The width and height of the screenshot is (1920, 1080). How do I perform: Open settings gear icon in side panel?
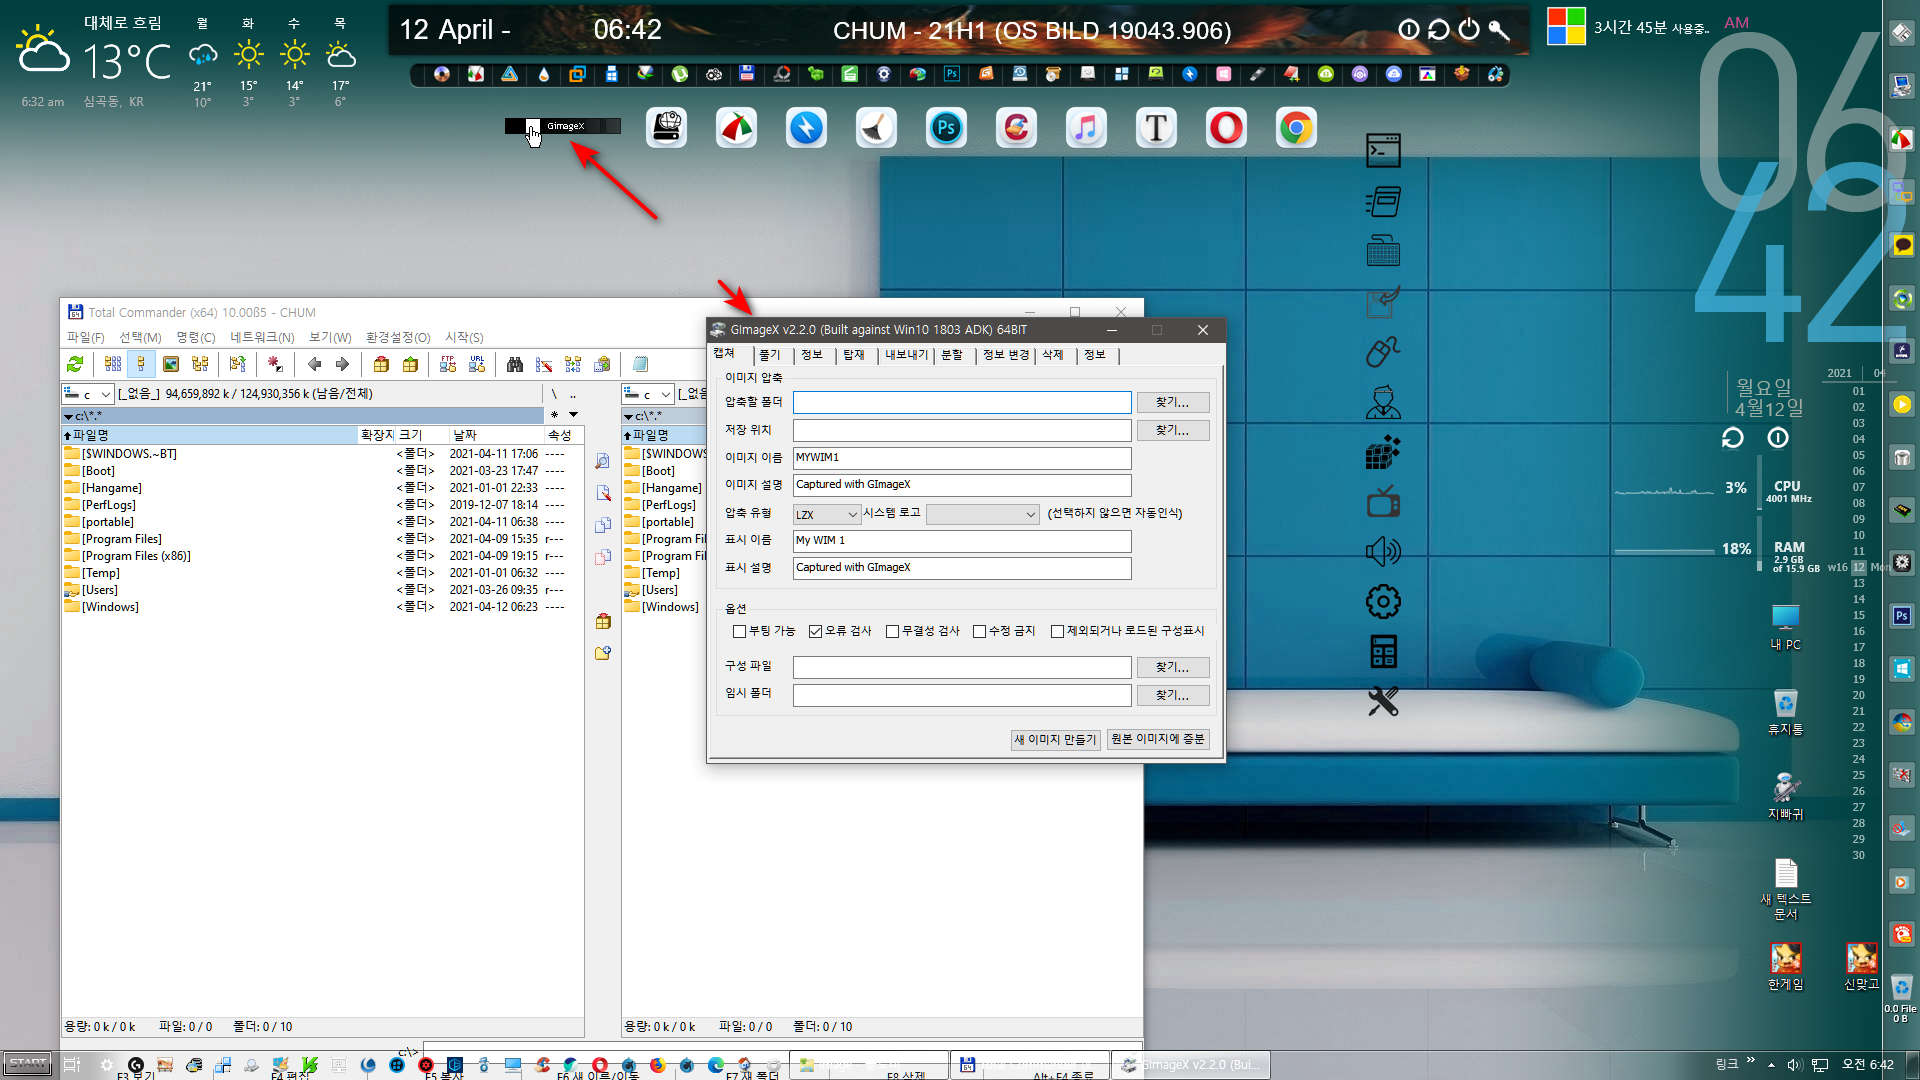click(x=1383, y=601)
